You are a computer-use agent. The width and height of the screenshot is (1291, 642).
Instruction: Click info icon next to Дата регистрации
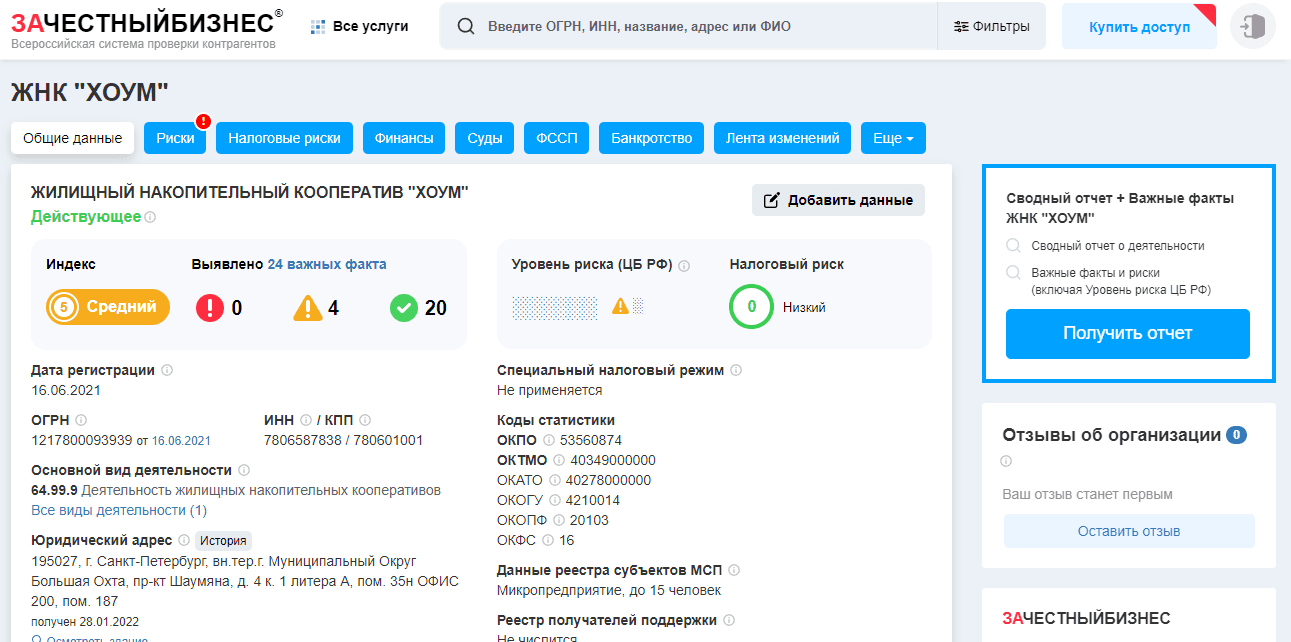(167, 370)
